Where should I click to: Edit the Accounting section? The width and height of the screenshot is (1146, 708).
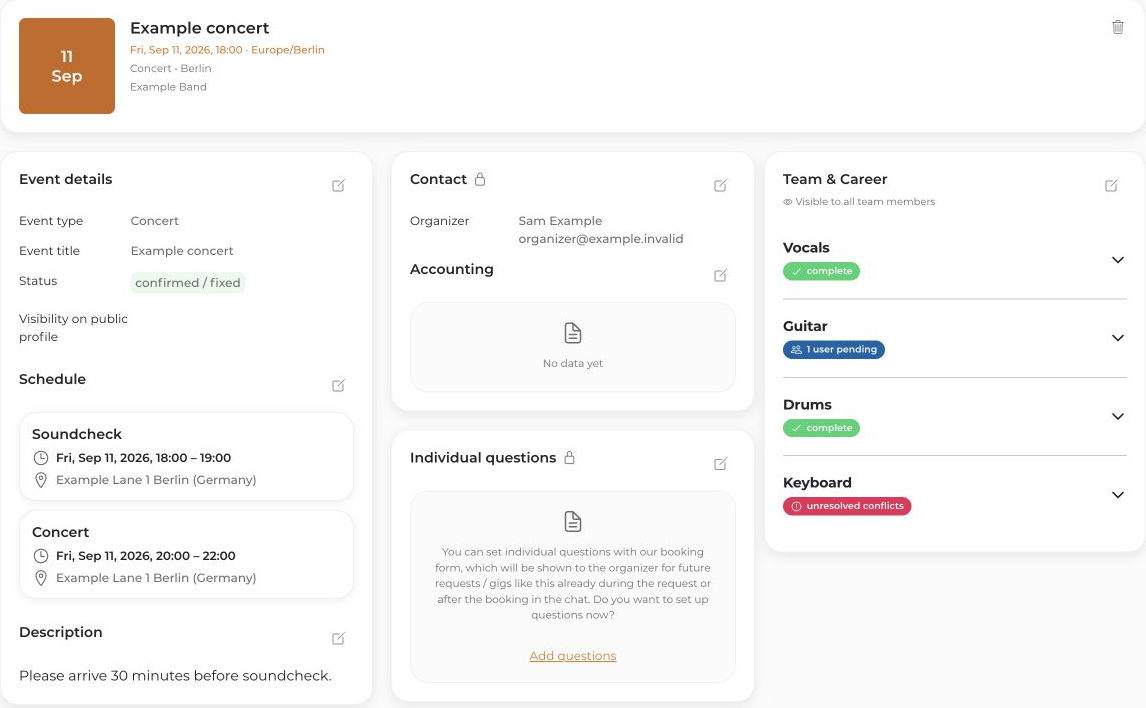(721, 275)
